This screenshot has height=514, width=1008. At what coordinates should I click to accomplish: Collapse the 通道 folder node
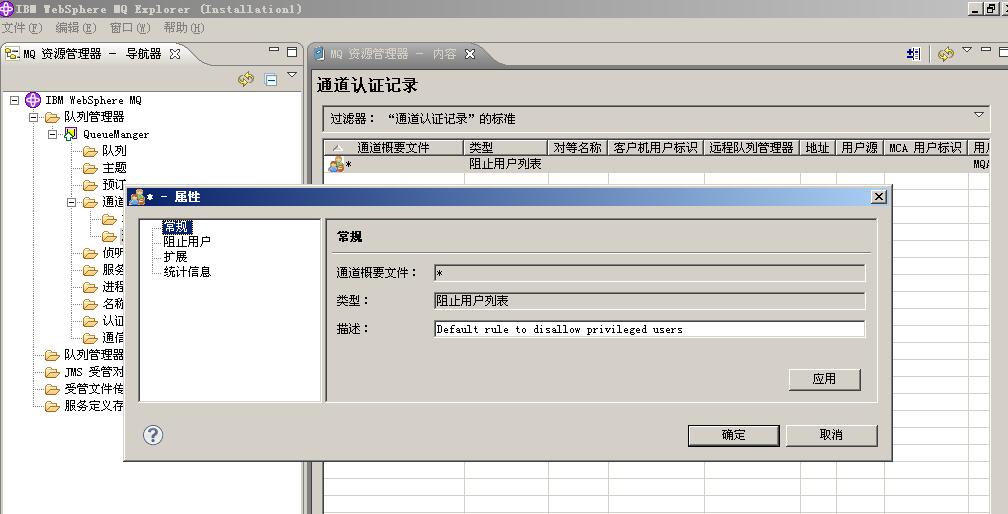coord(72,202)
